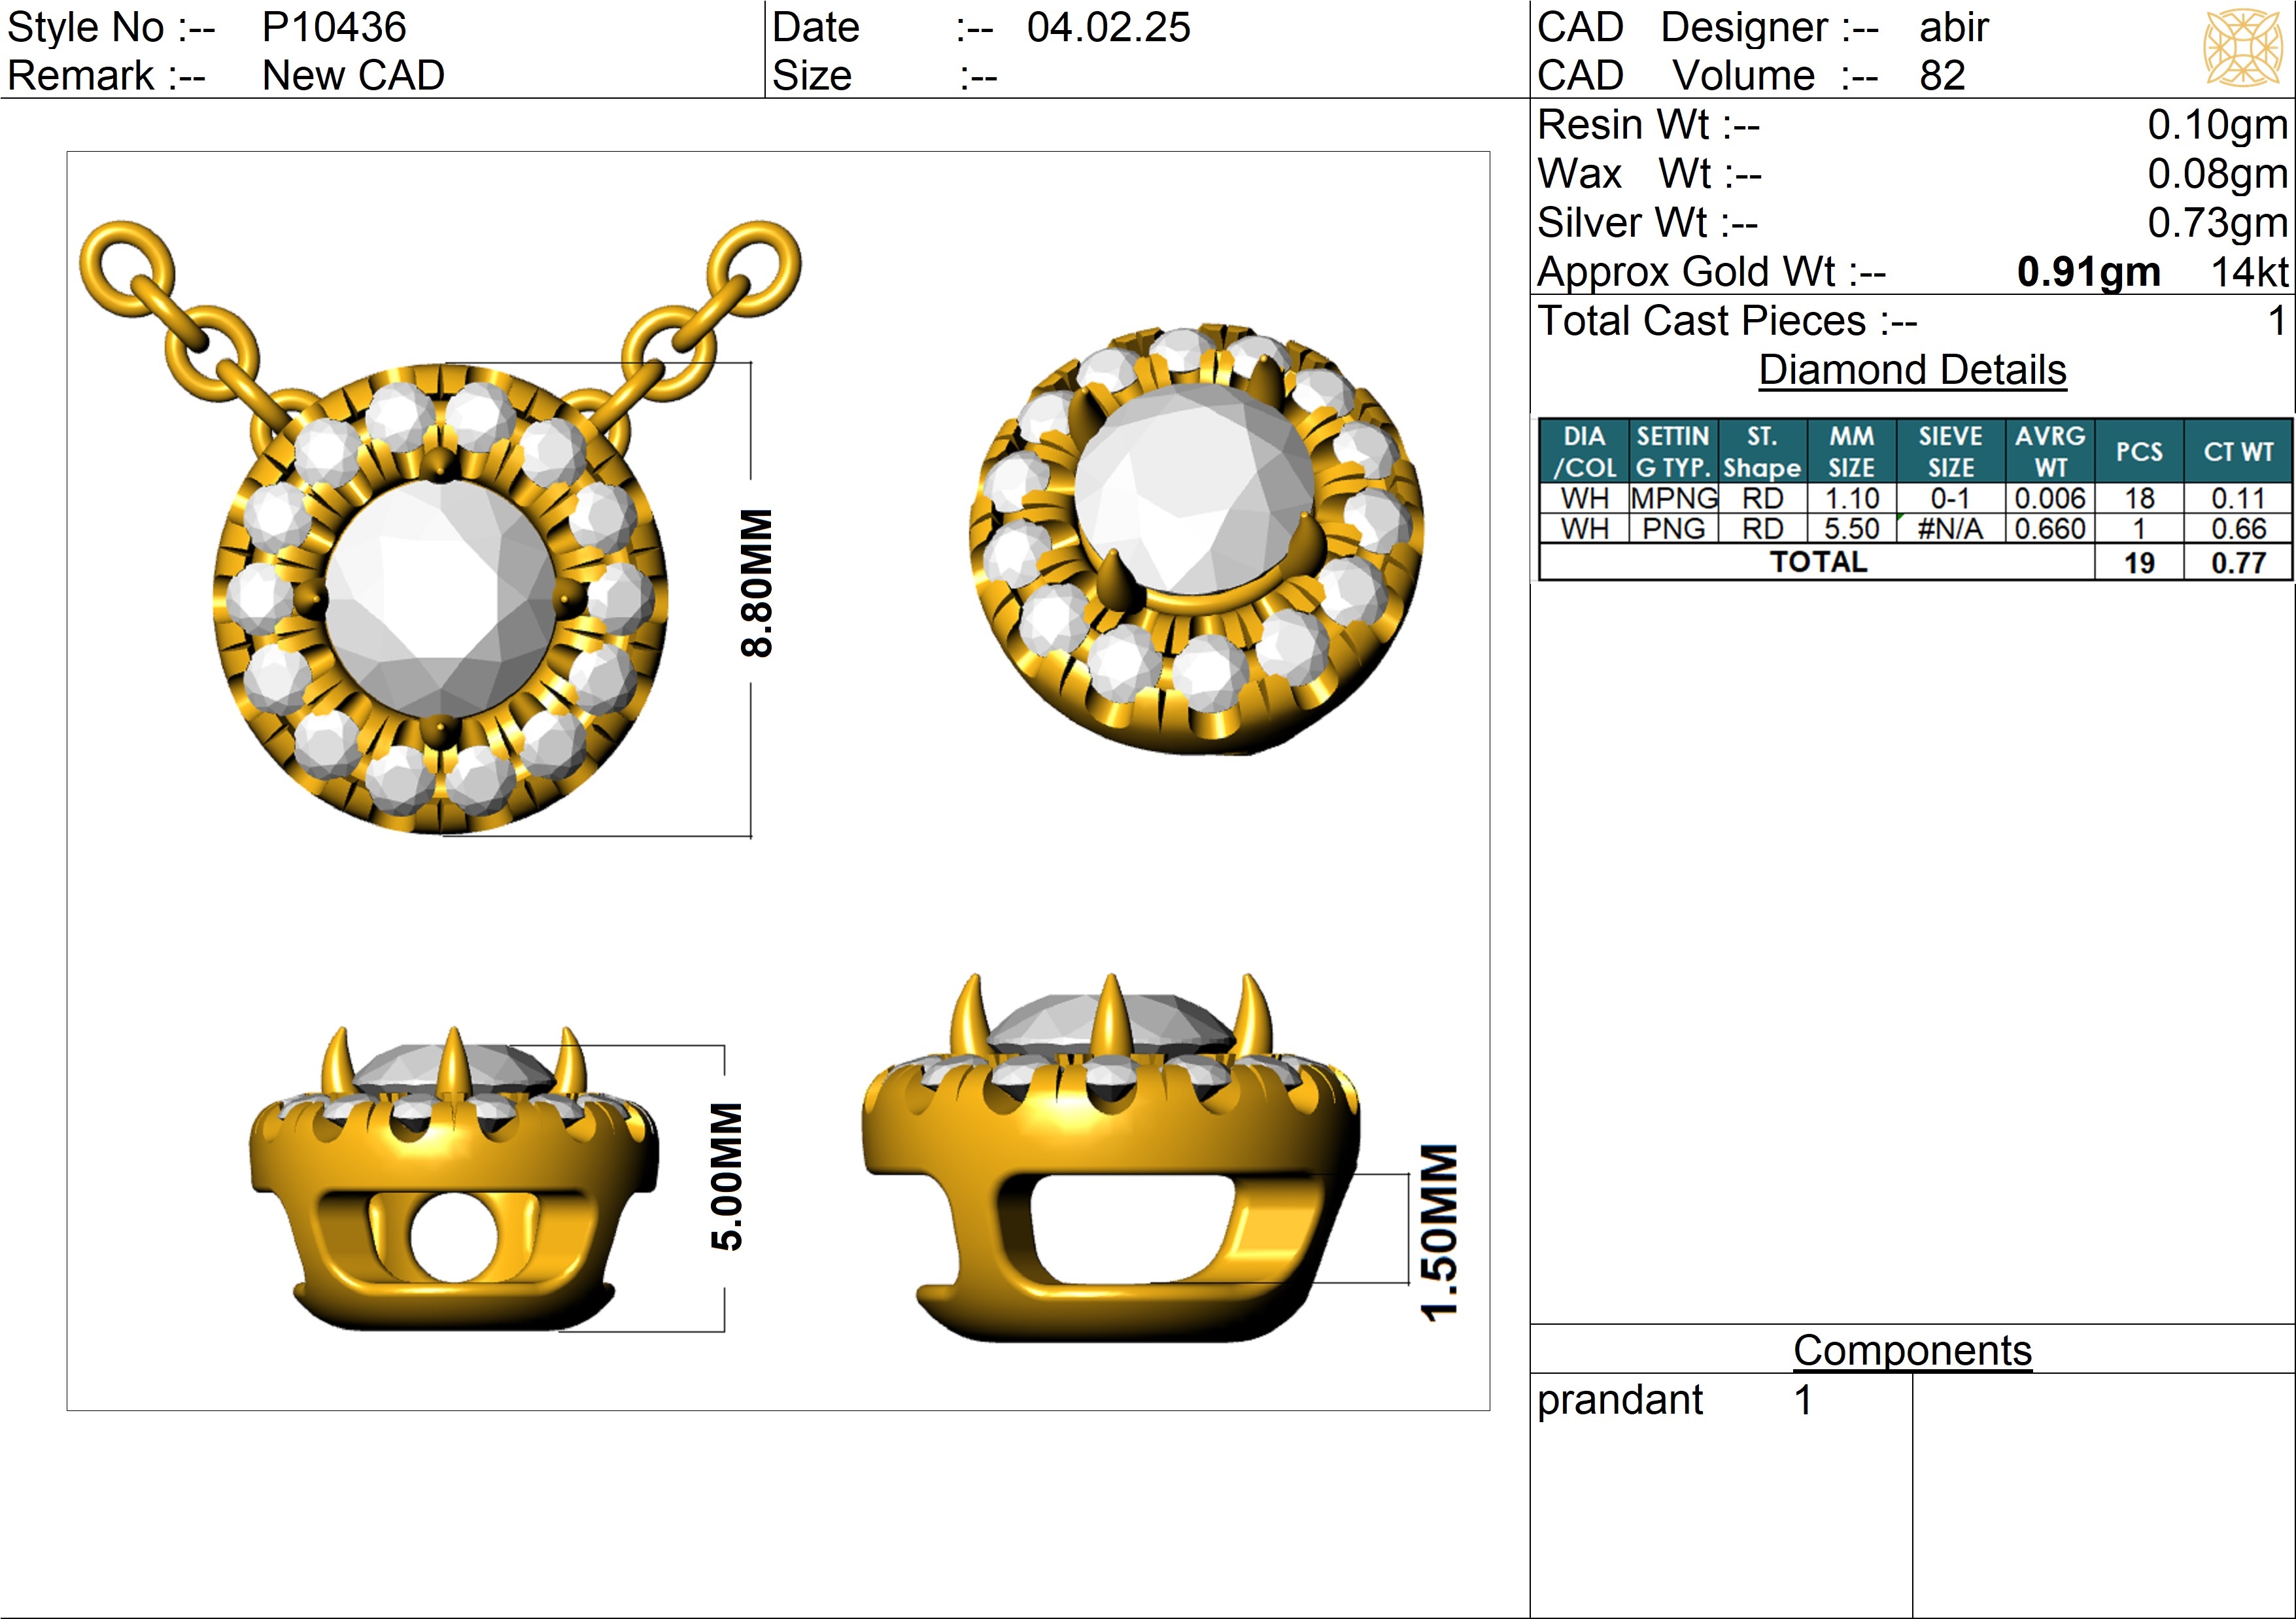Click the #N/A sieve size cell
Viewport: 2296px width, 1619px height.
coord(1950,528)
